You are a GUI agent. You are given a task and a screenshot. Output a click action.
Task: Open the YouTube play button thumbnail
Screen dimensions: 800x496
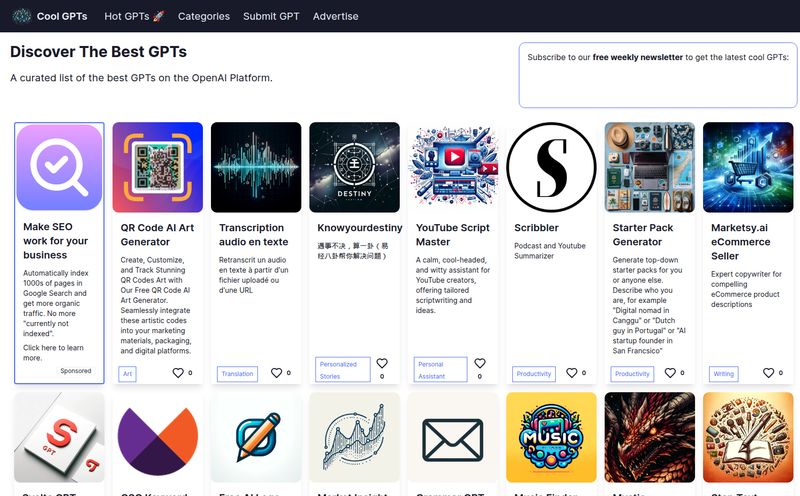pos(453,167)
